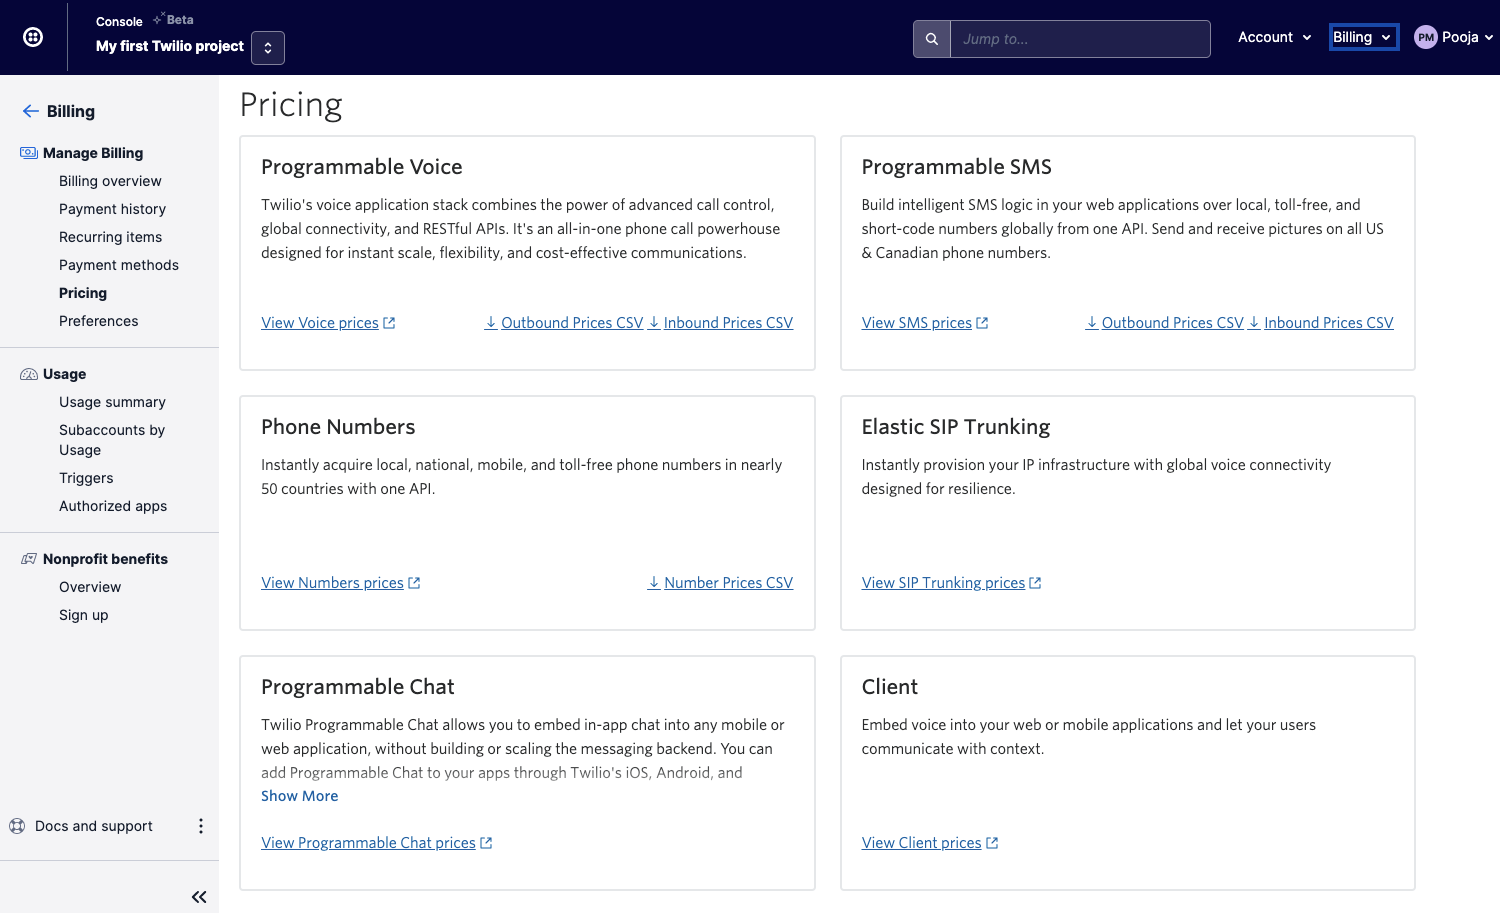
Task: Open Nonprofit Overview in sidebar
Action: point(90,587)
